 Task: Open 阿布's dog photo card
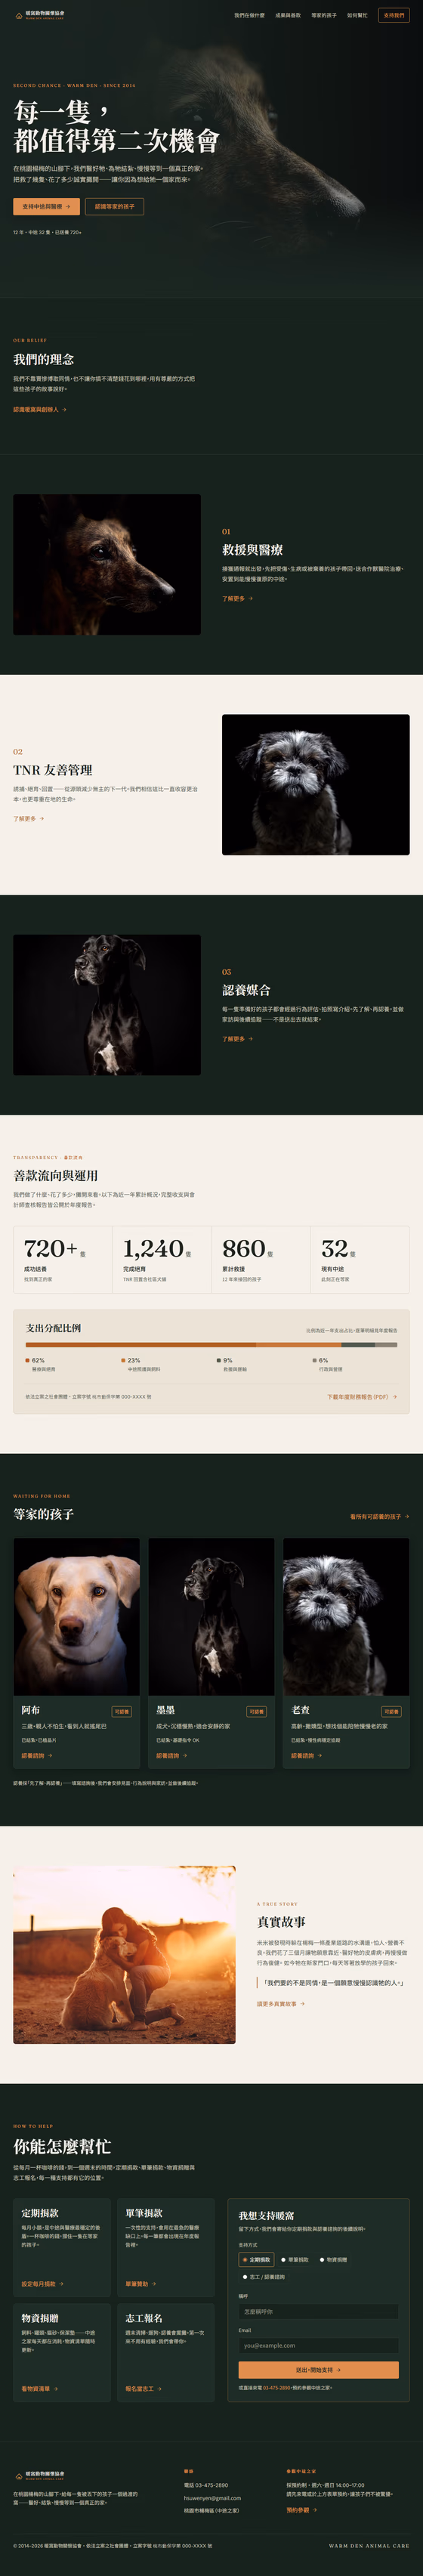tap(77, 1616)
